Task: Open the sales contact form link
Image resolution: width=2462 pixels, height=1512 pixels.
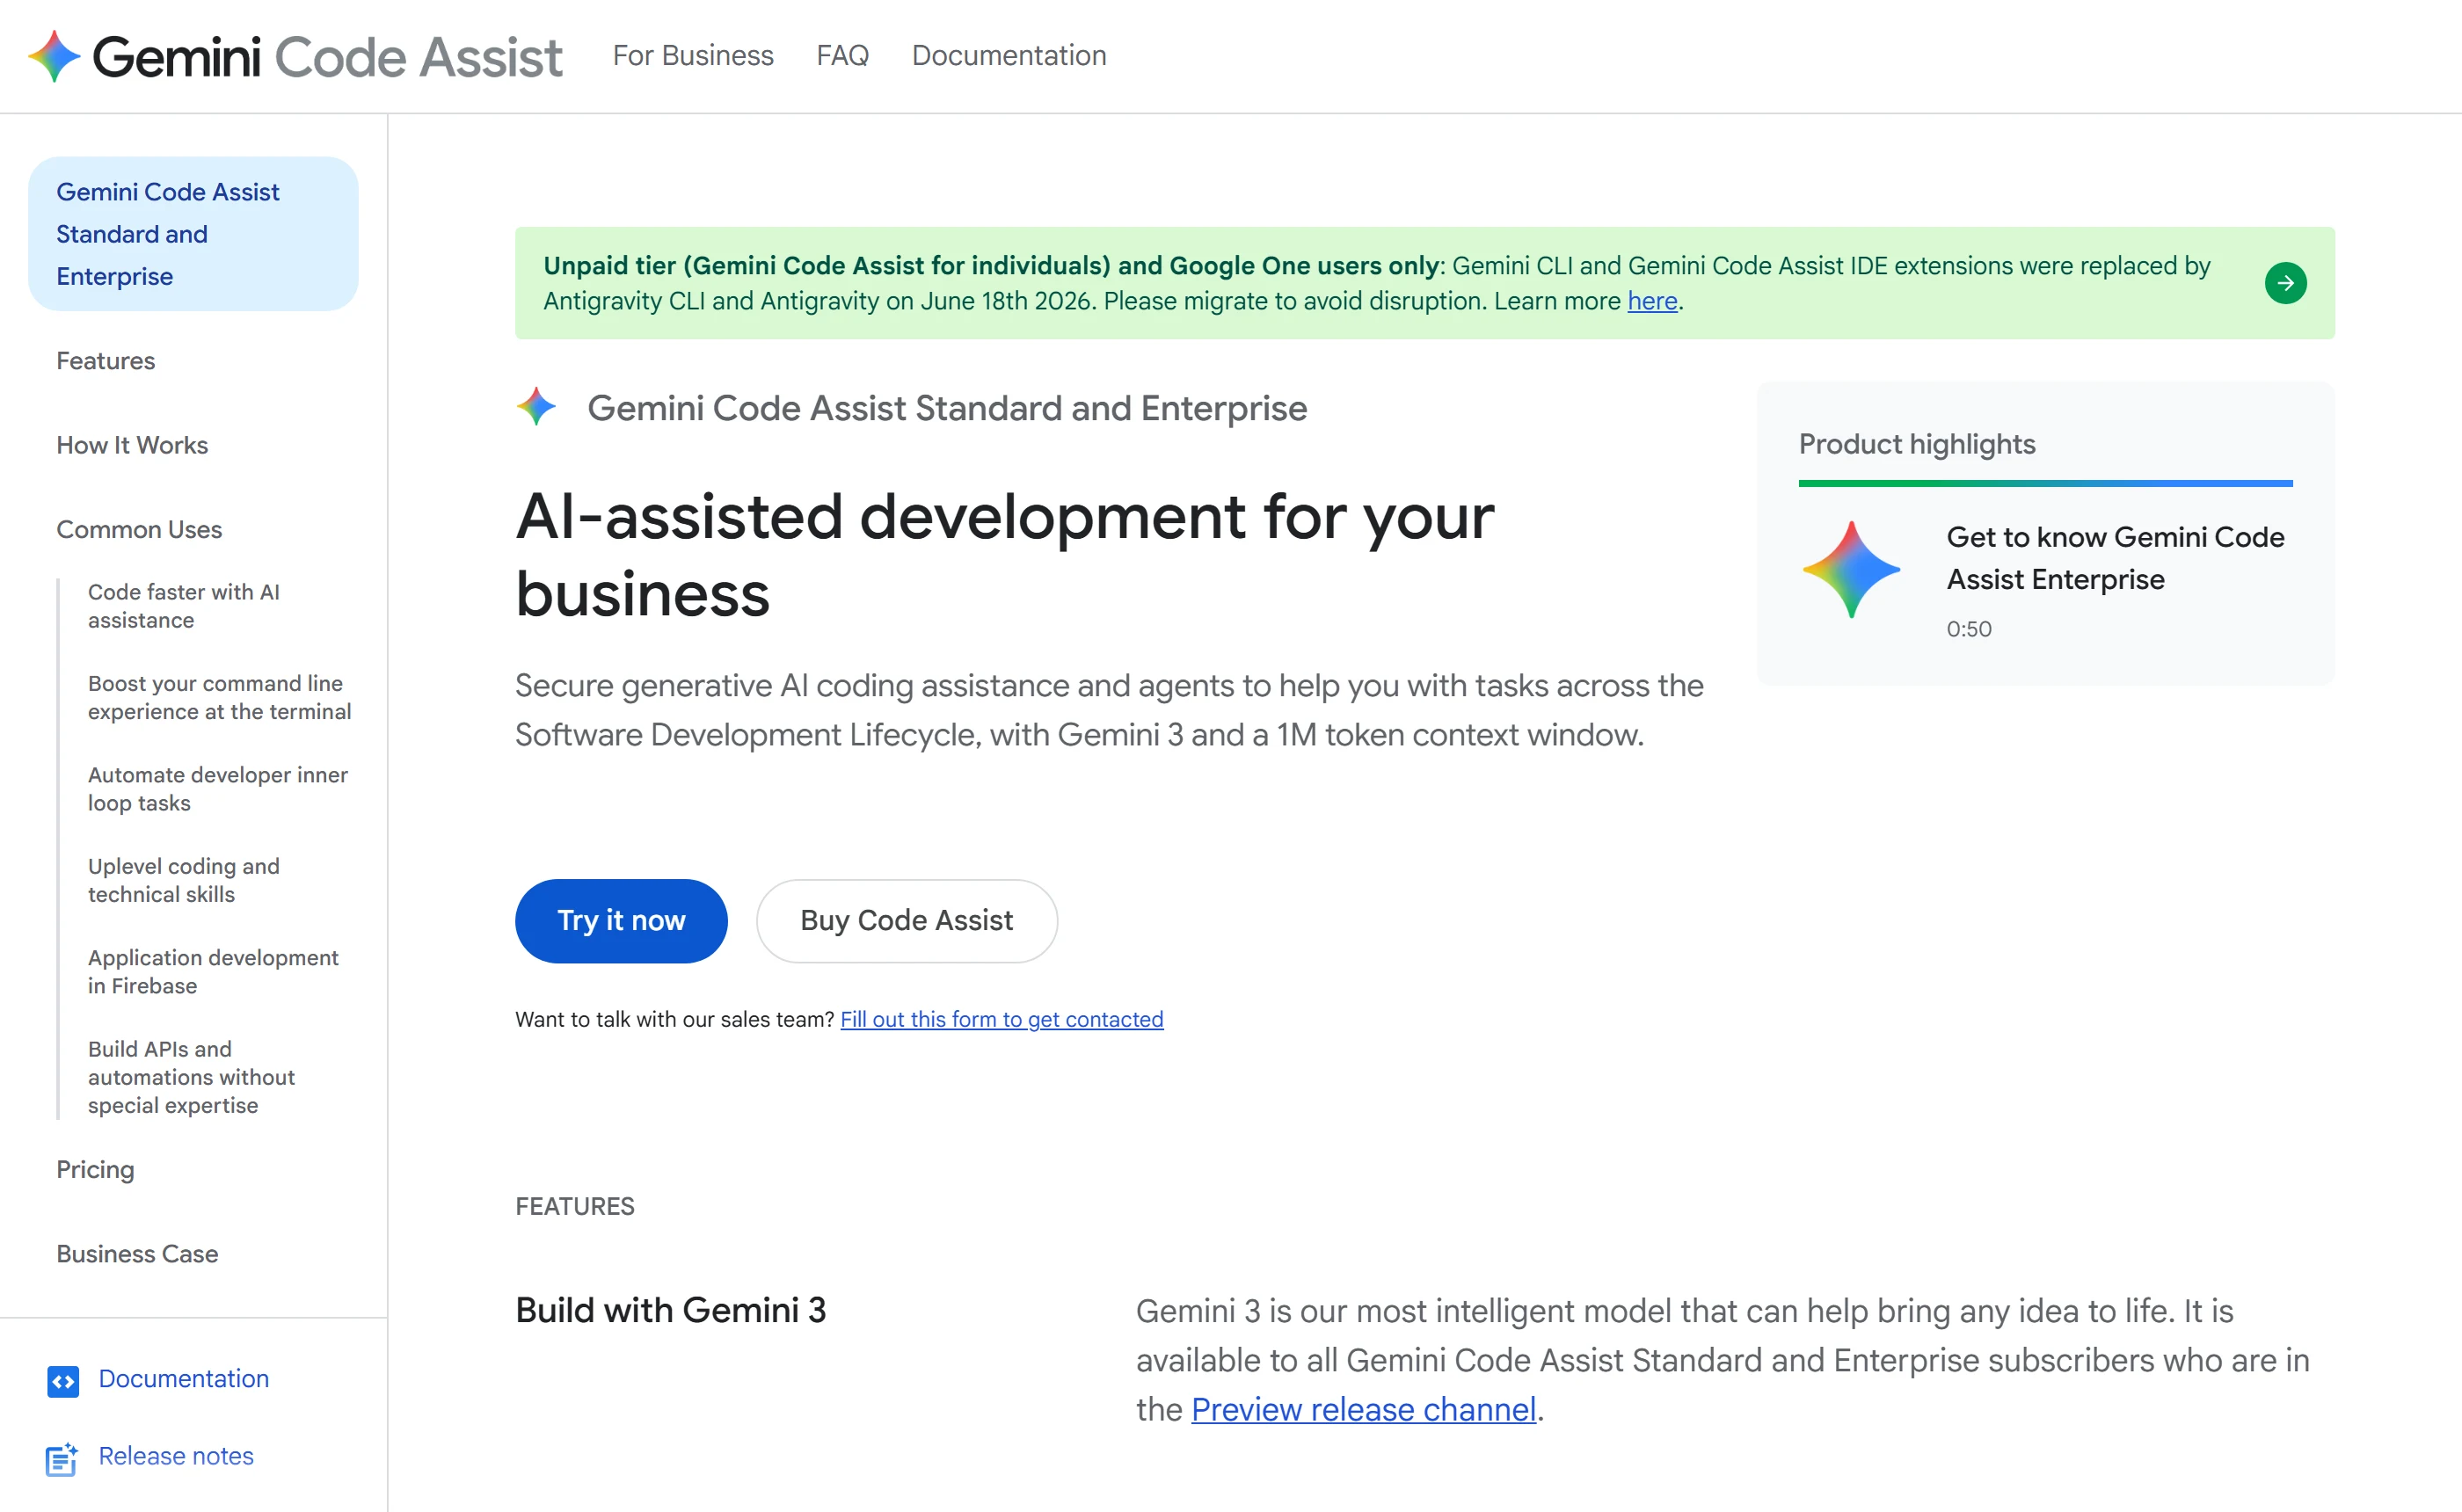Action: pos(1001,1019)
